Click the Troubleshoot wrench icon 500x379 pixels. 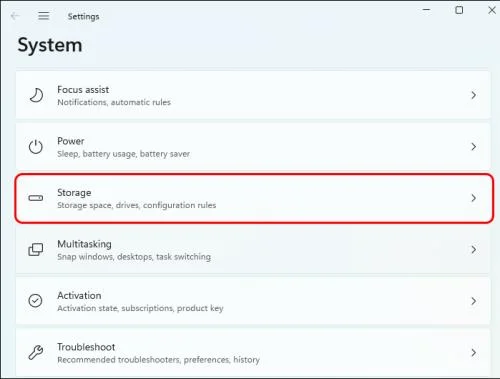click(36, 353)
